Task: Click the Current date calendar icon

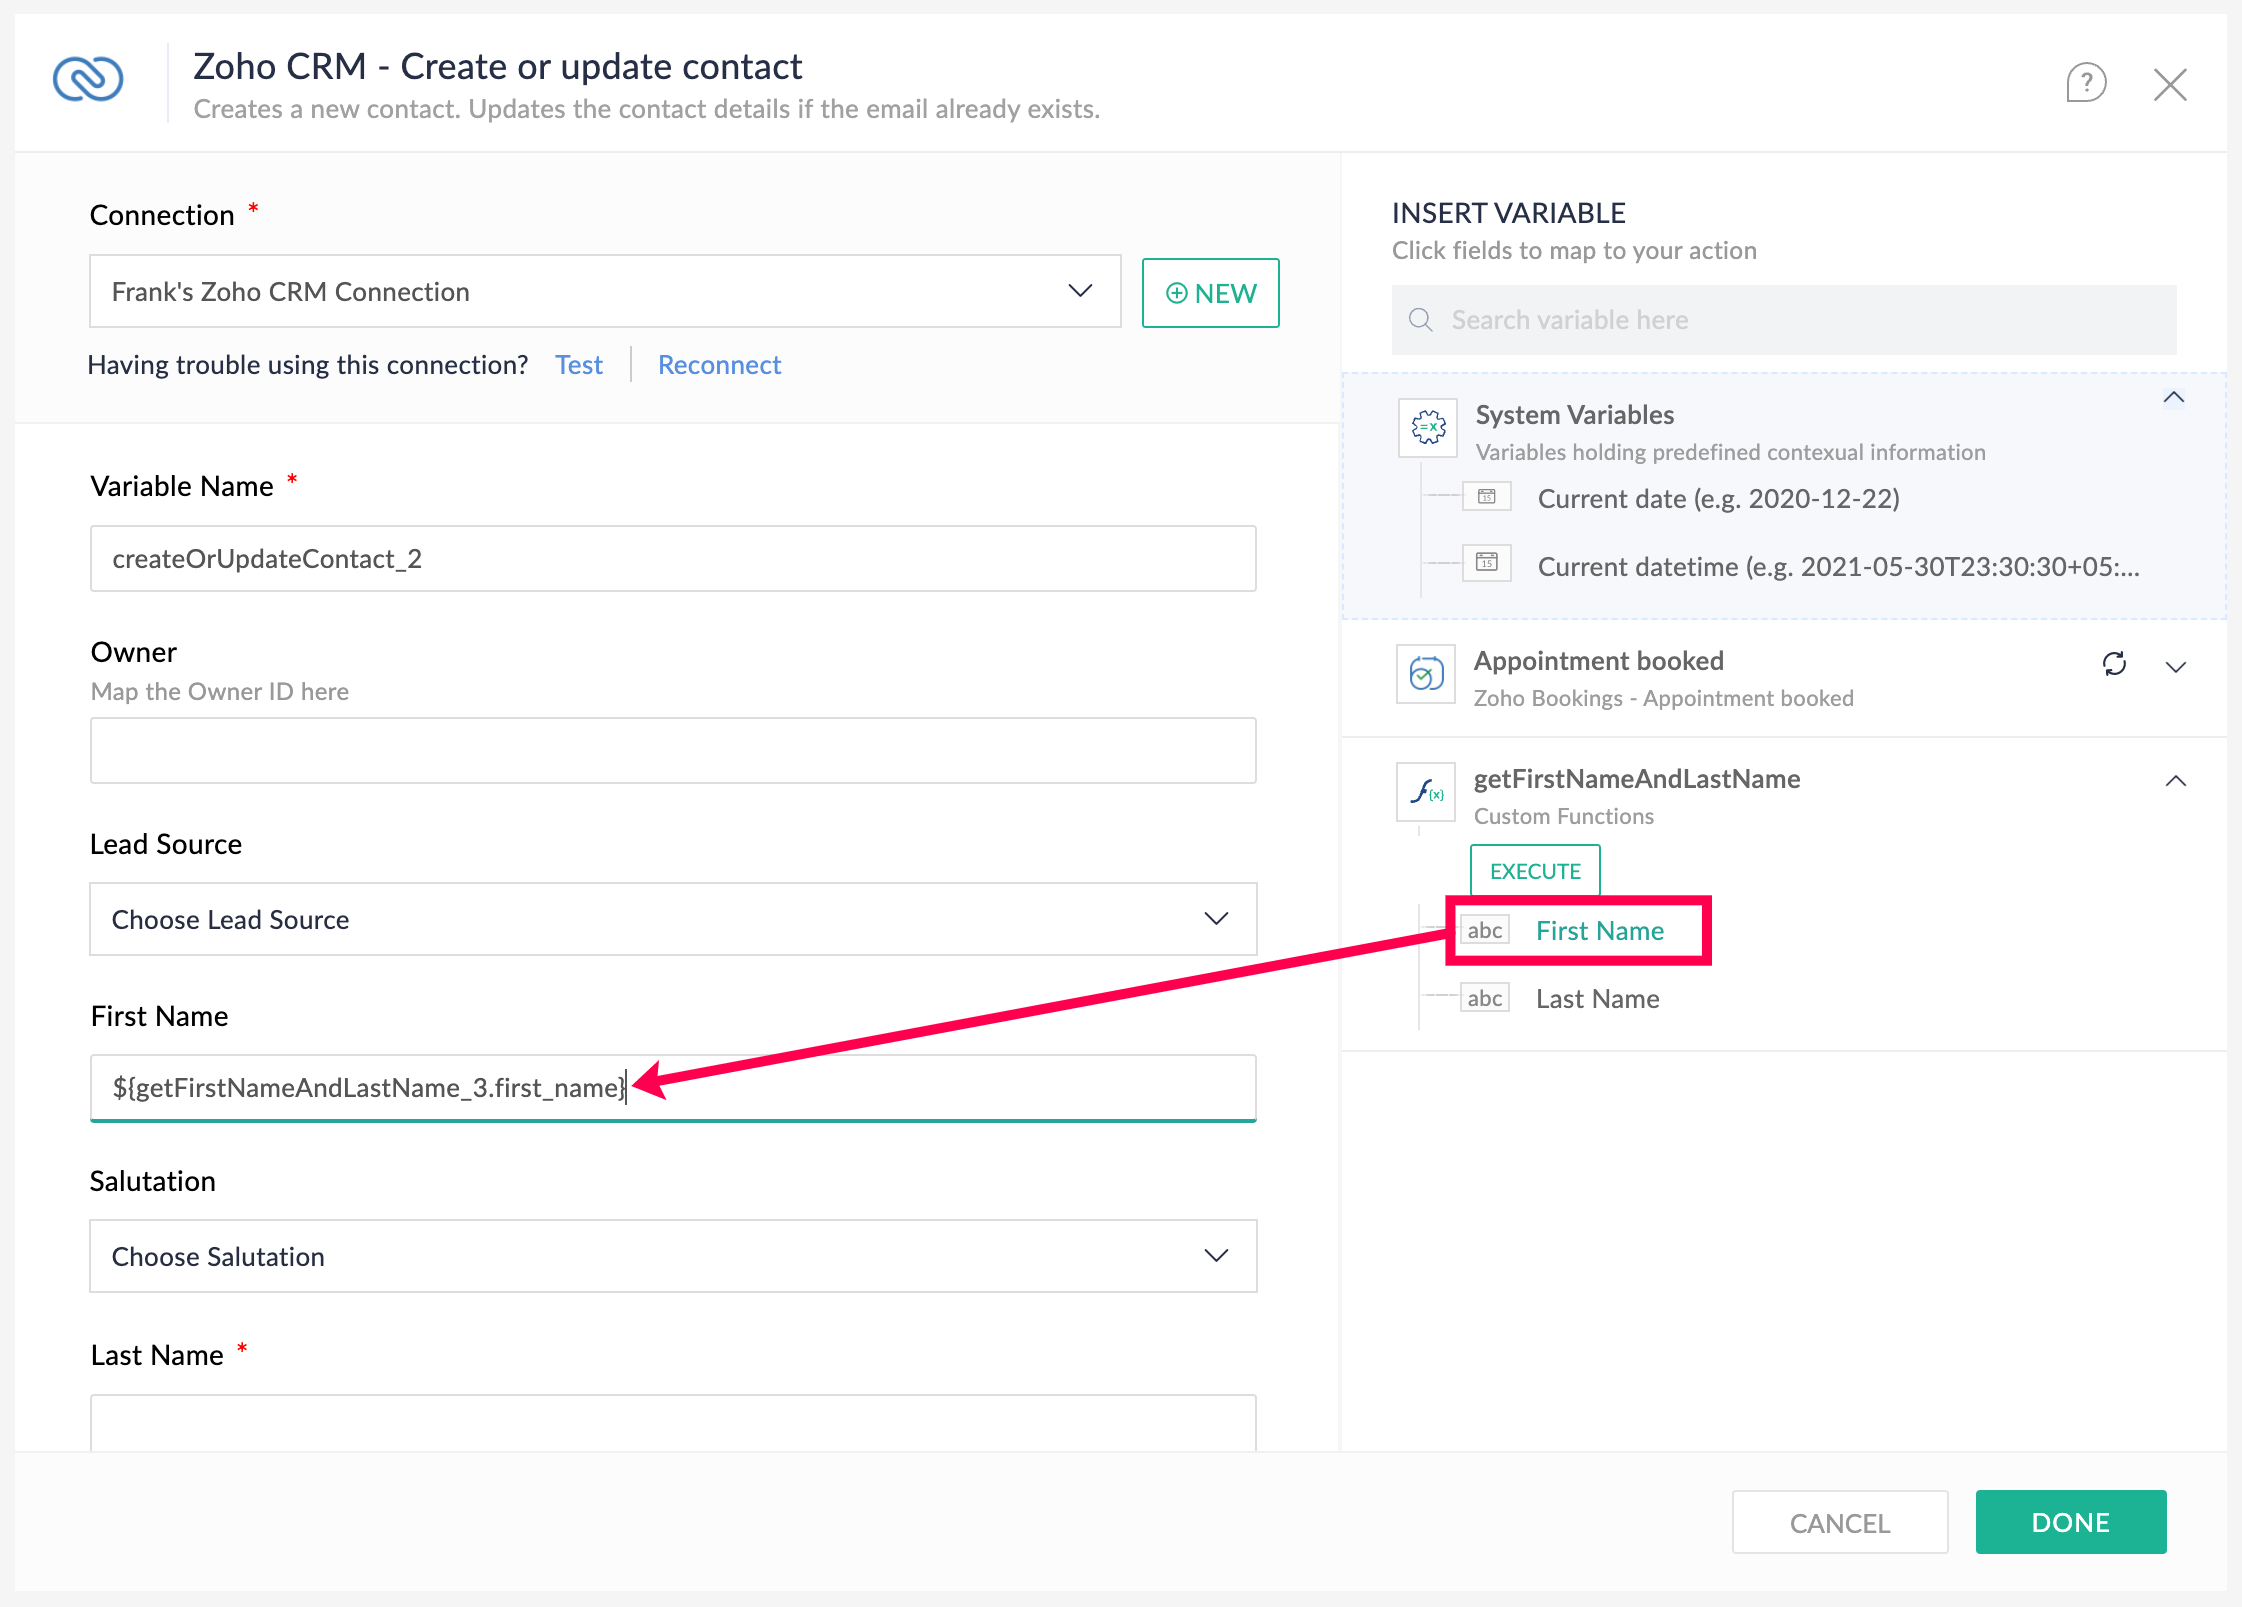Action: [x=1487, y=496]
